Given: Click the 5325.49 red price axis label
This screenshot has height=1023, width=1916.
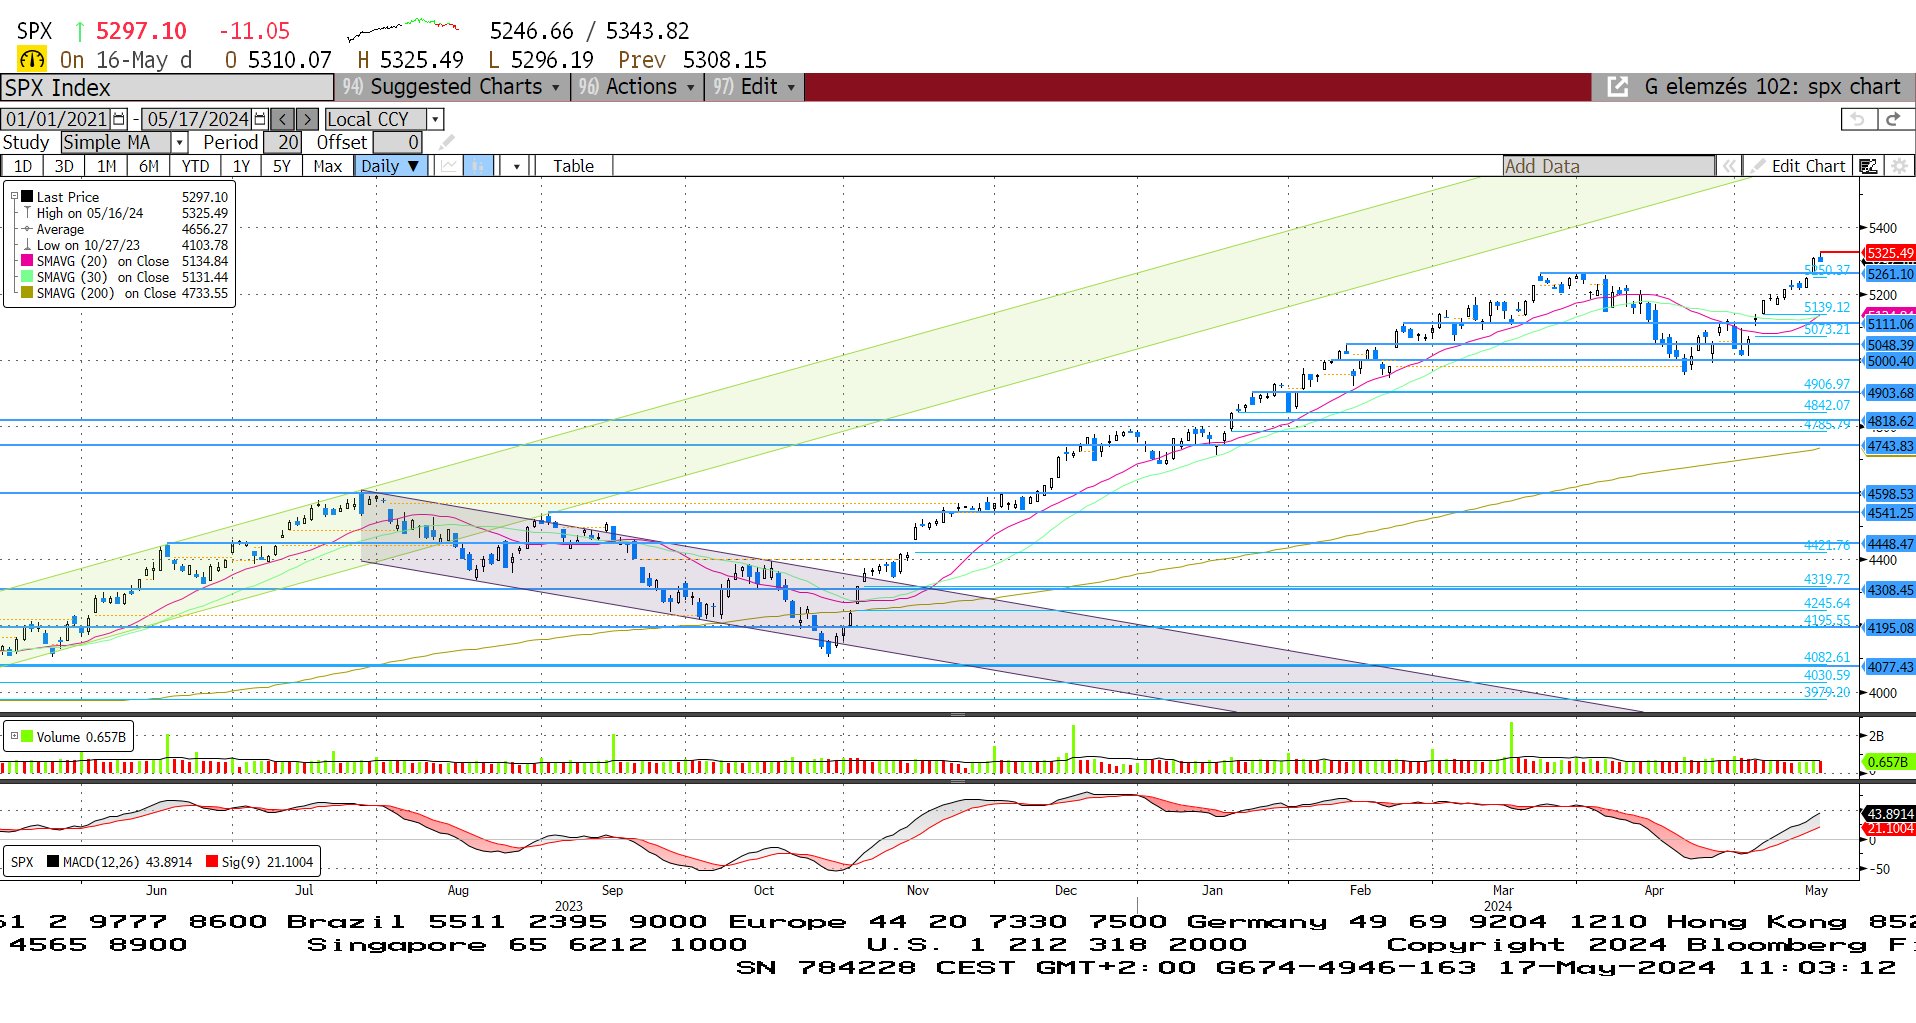Looking at the screenshot, I should [1889, 253].
